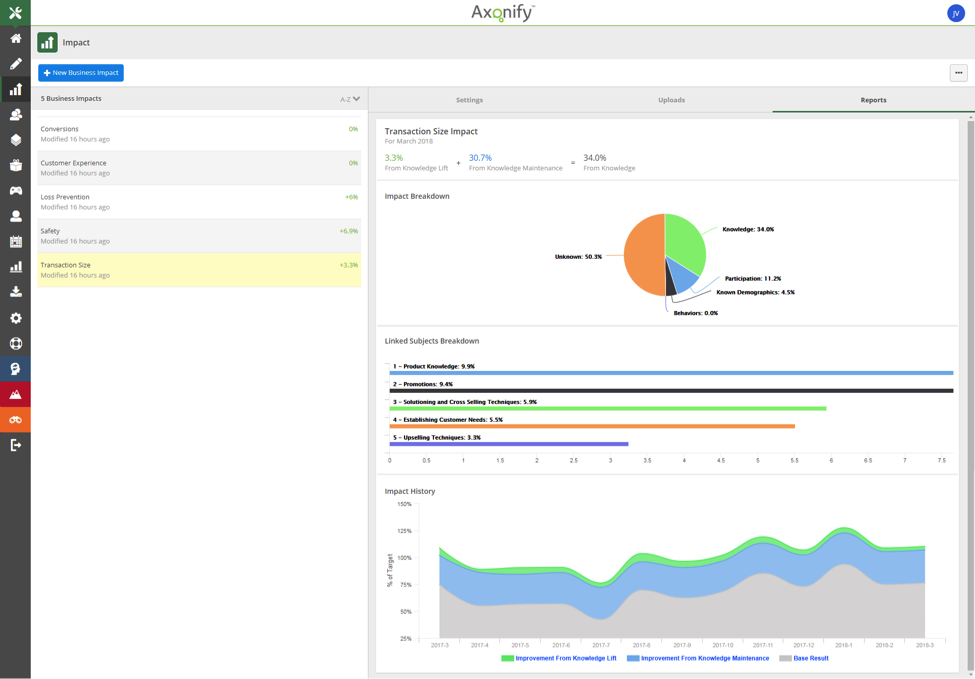Viewport: 975px width, 679px height.
Task: Click the logout arrow icon in sidebar
Action: [15, 445]
